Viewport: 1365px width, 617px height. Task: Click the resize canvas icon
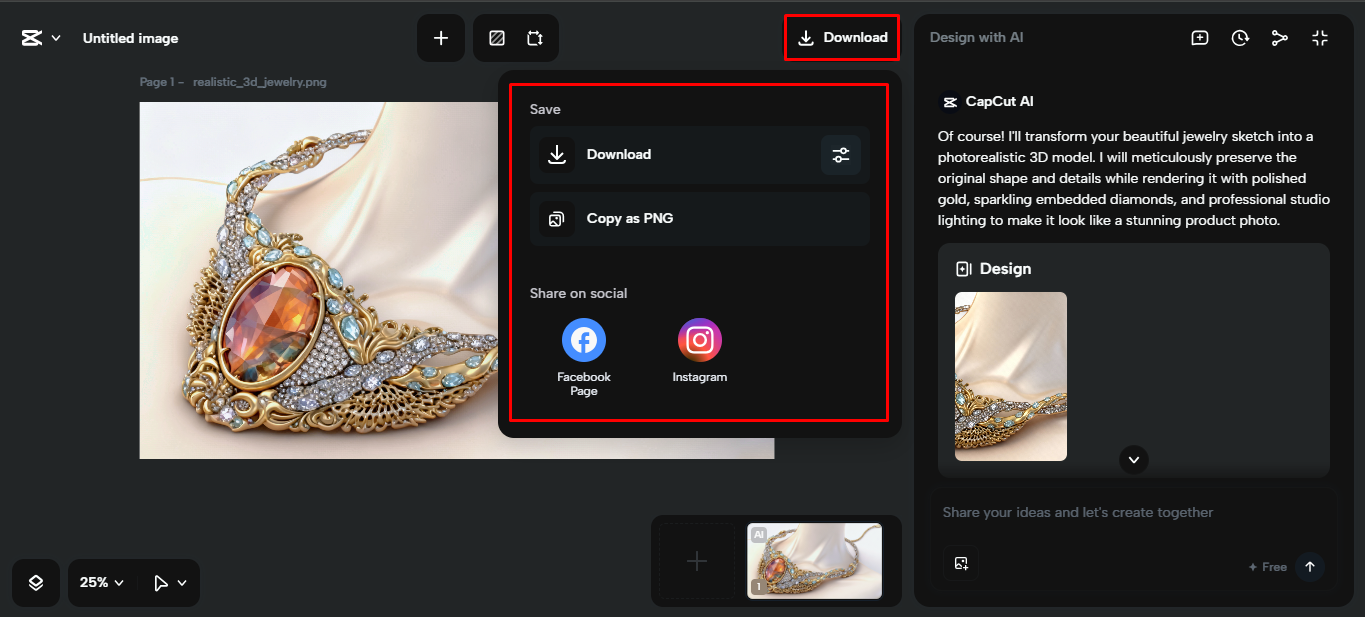(535, 37)
